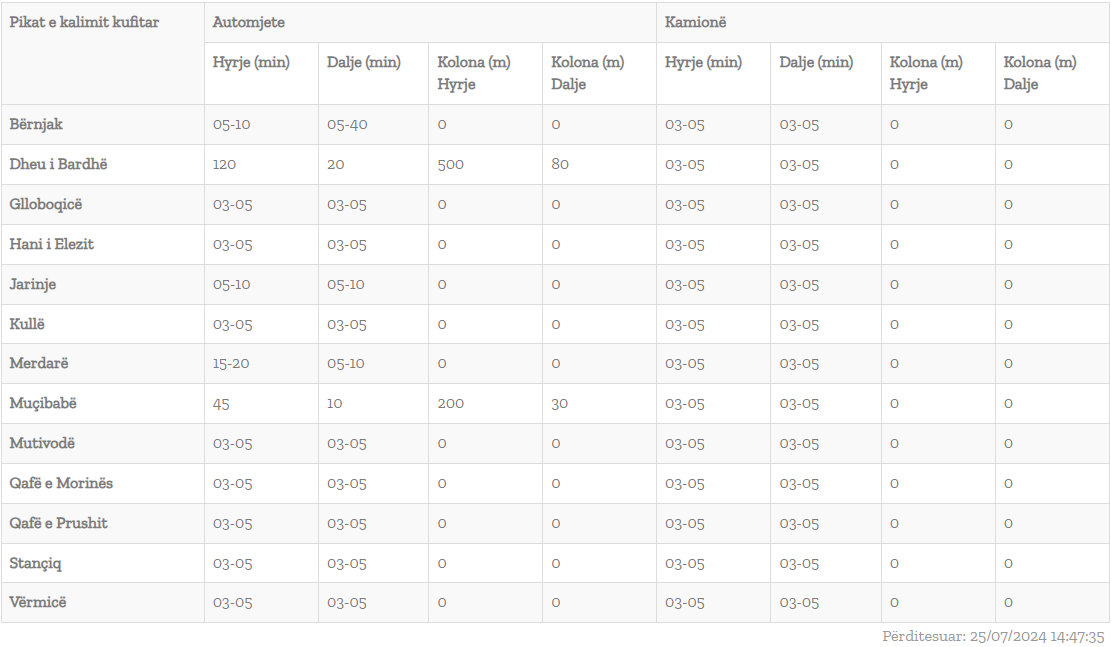
Task: Click the 45 entry time for Muçibabë
Action: (x=221, y=404)
